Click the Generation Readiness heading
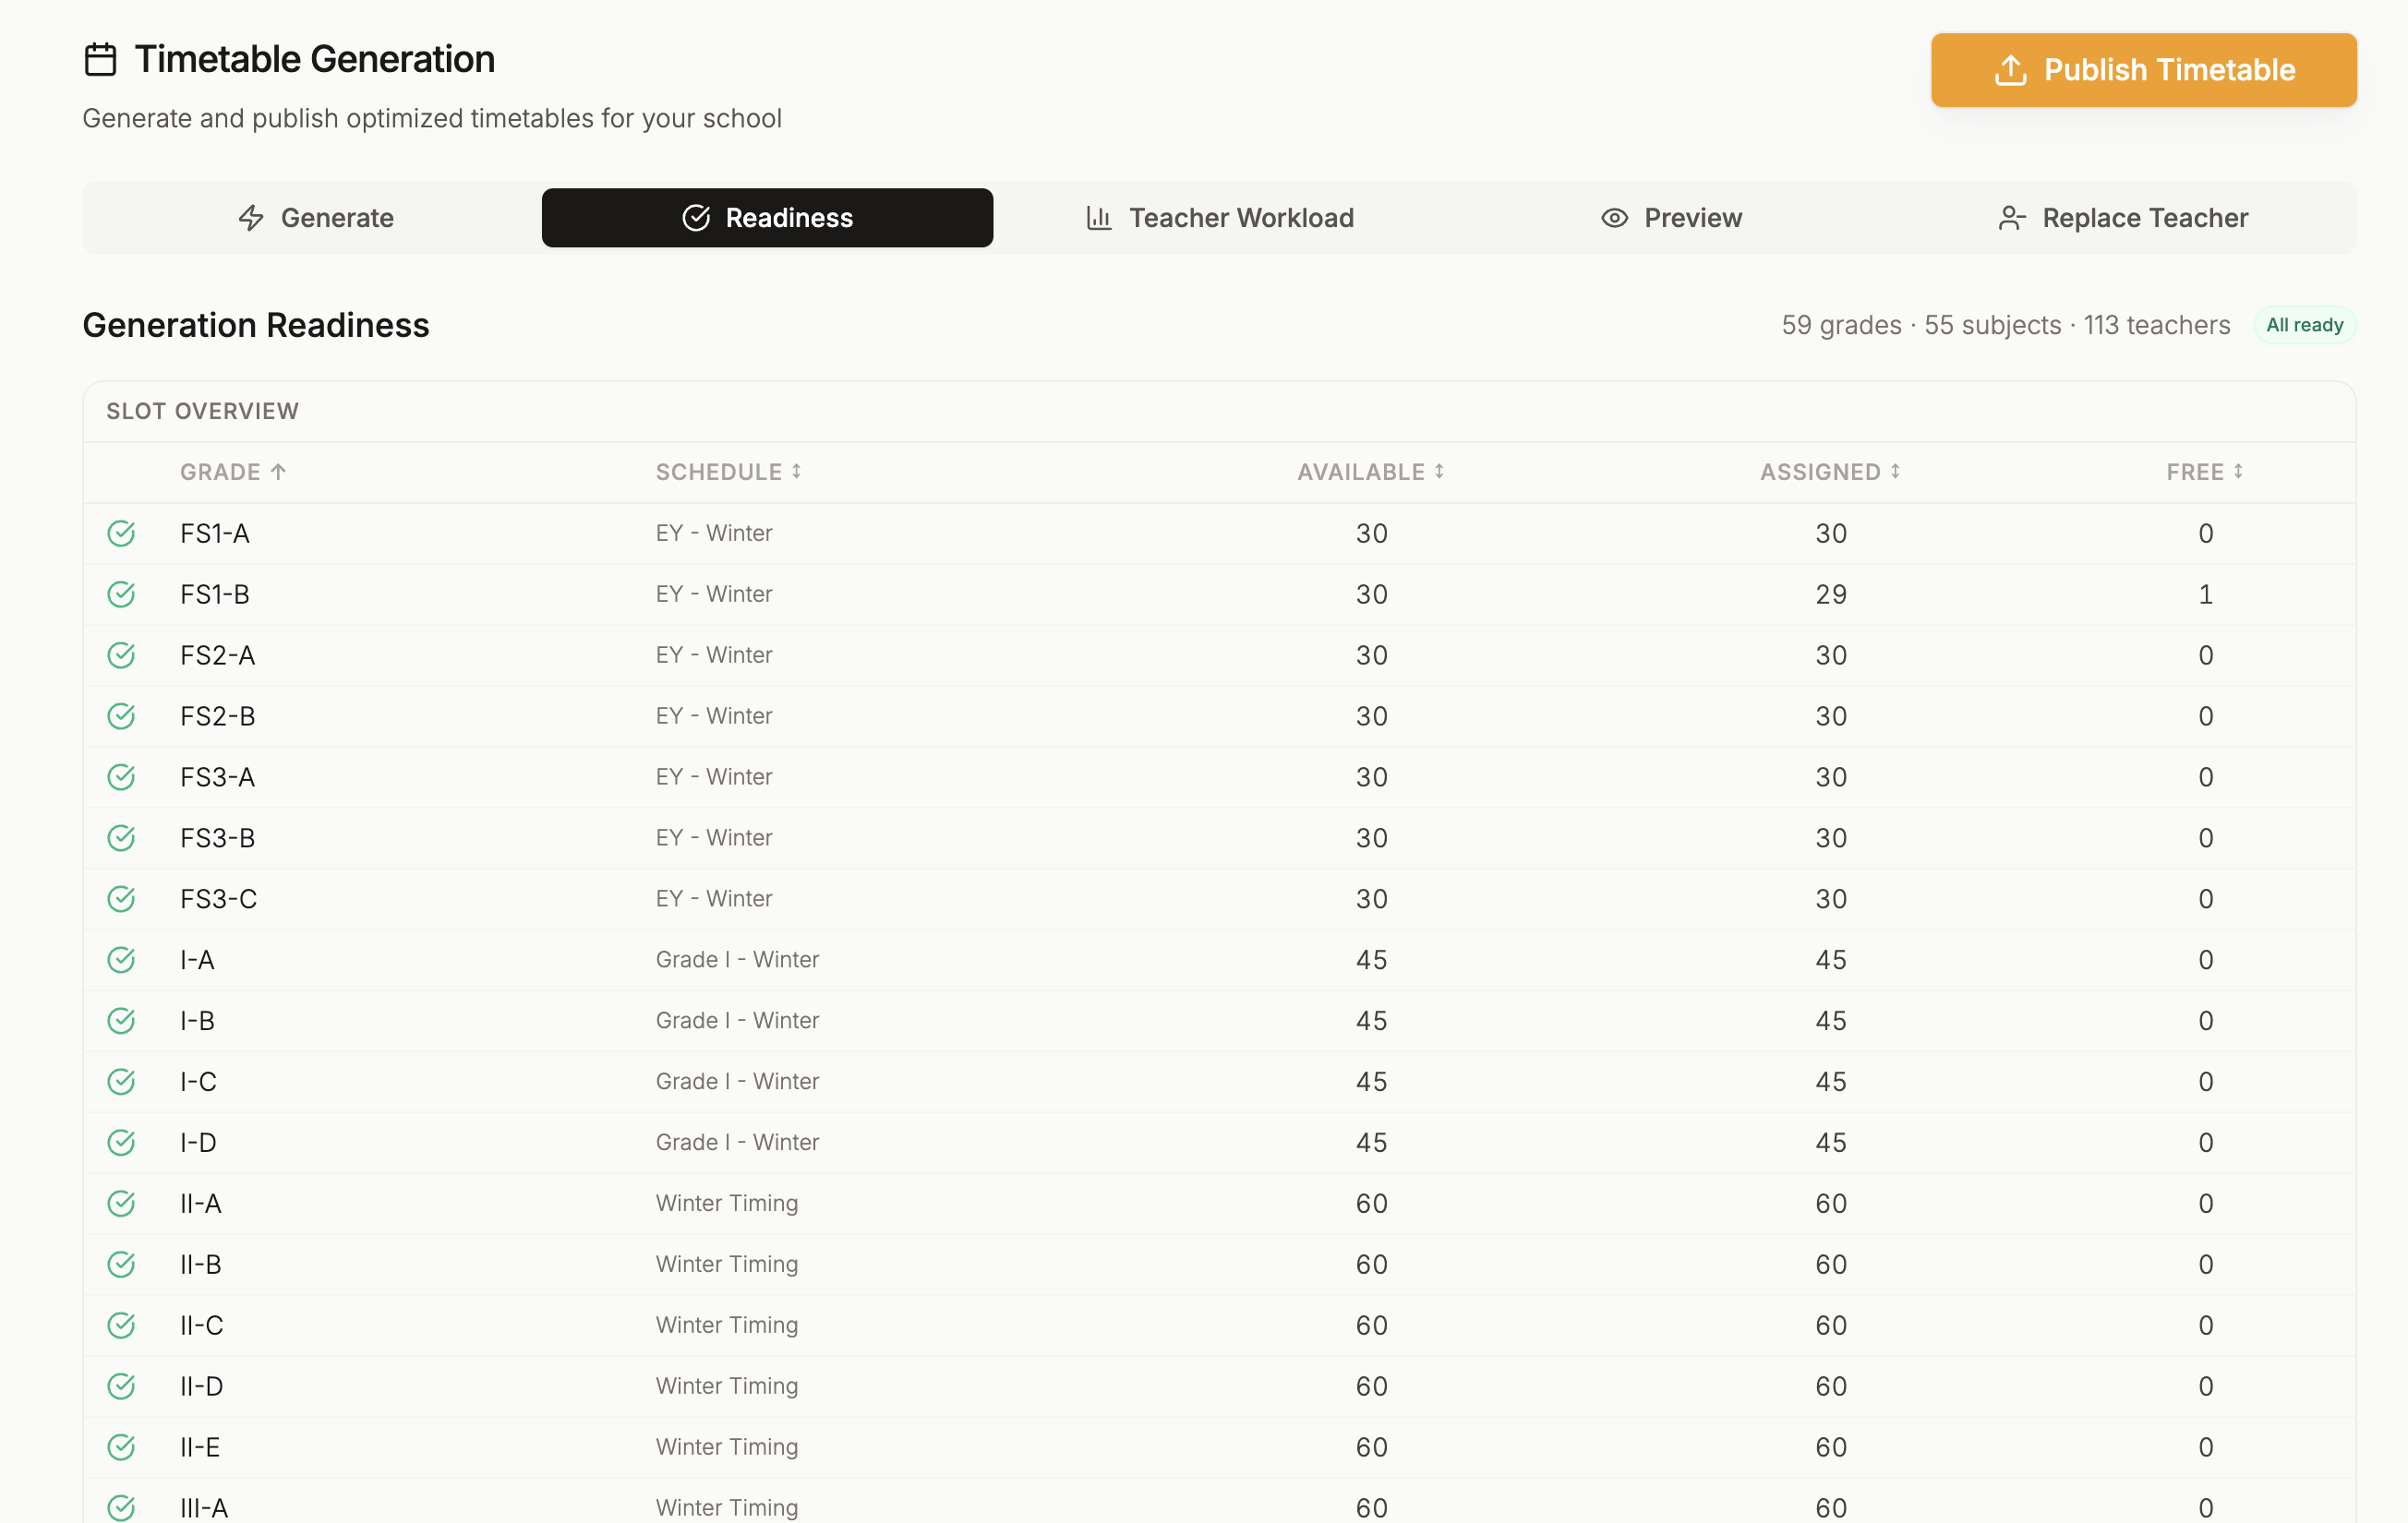Screen dimensions: 2408x1523 tap(256, 325)
